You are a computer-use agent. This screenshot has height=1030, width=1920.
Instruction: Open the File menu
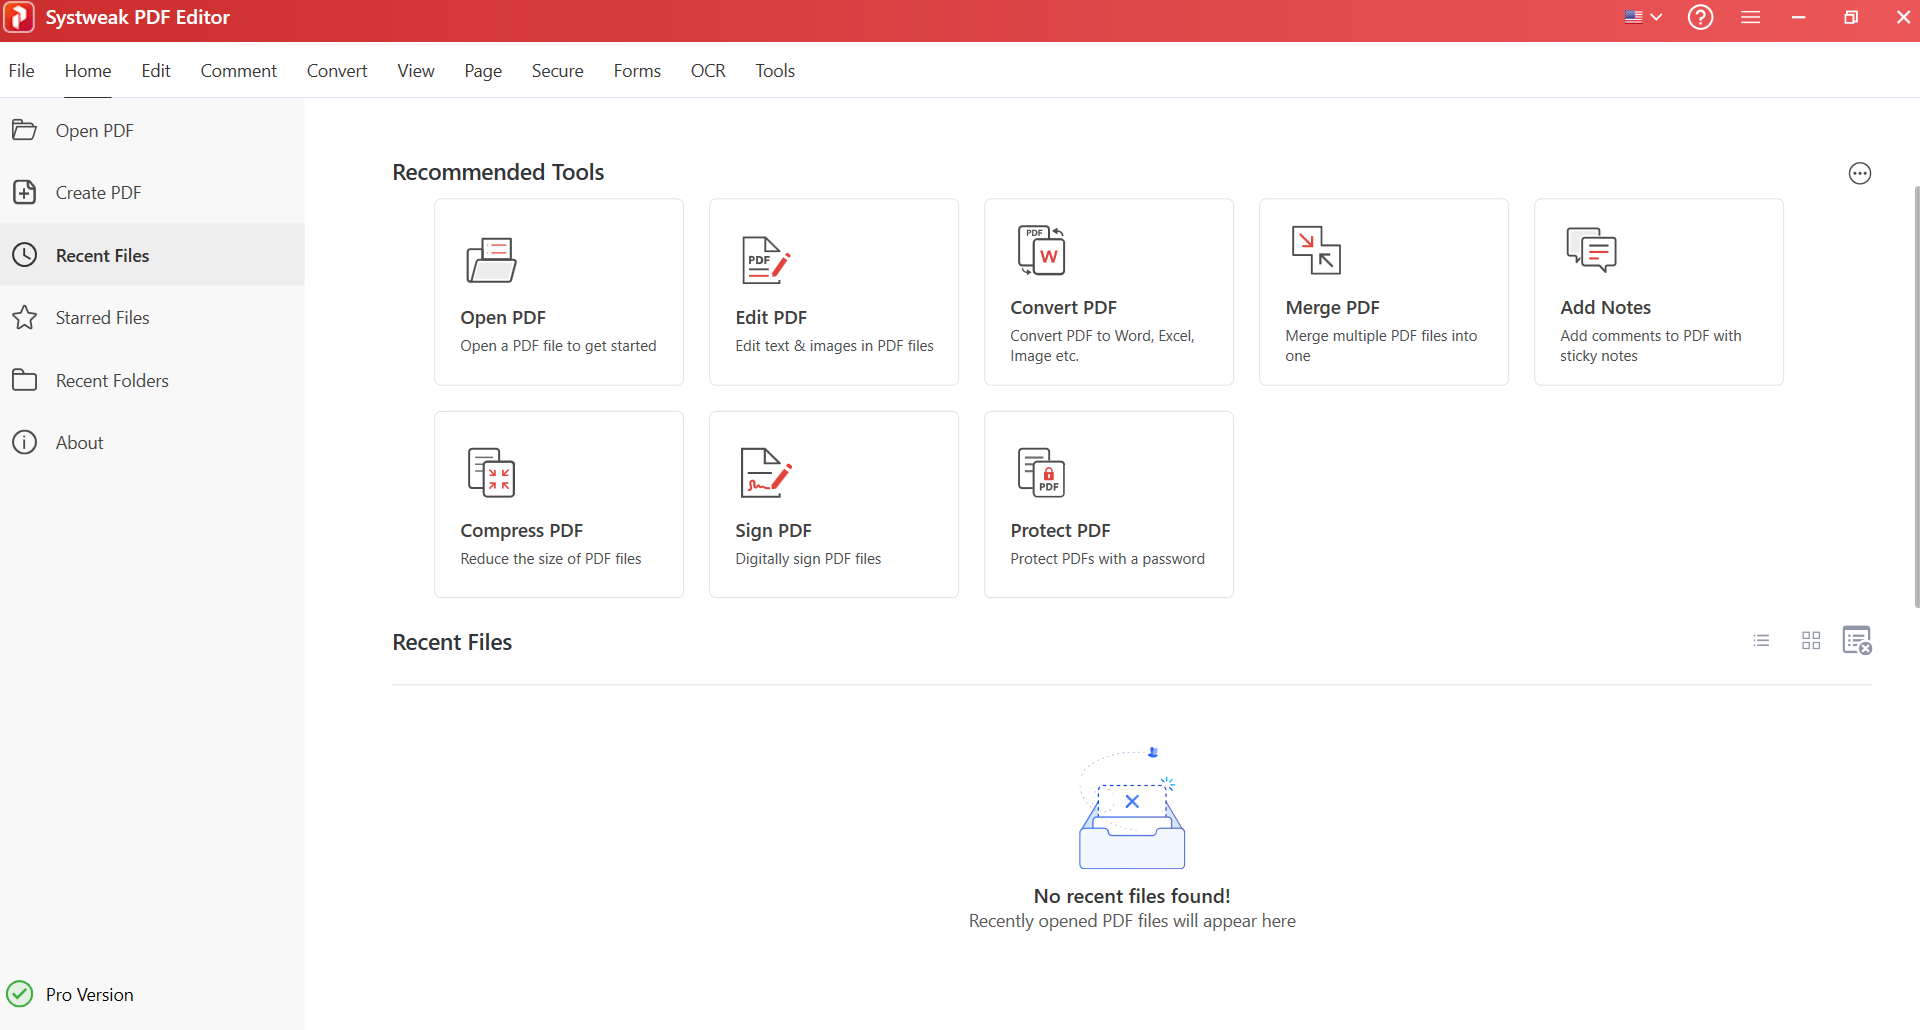coord(21,71)
